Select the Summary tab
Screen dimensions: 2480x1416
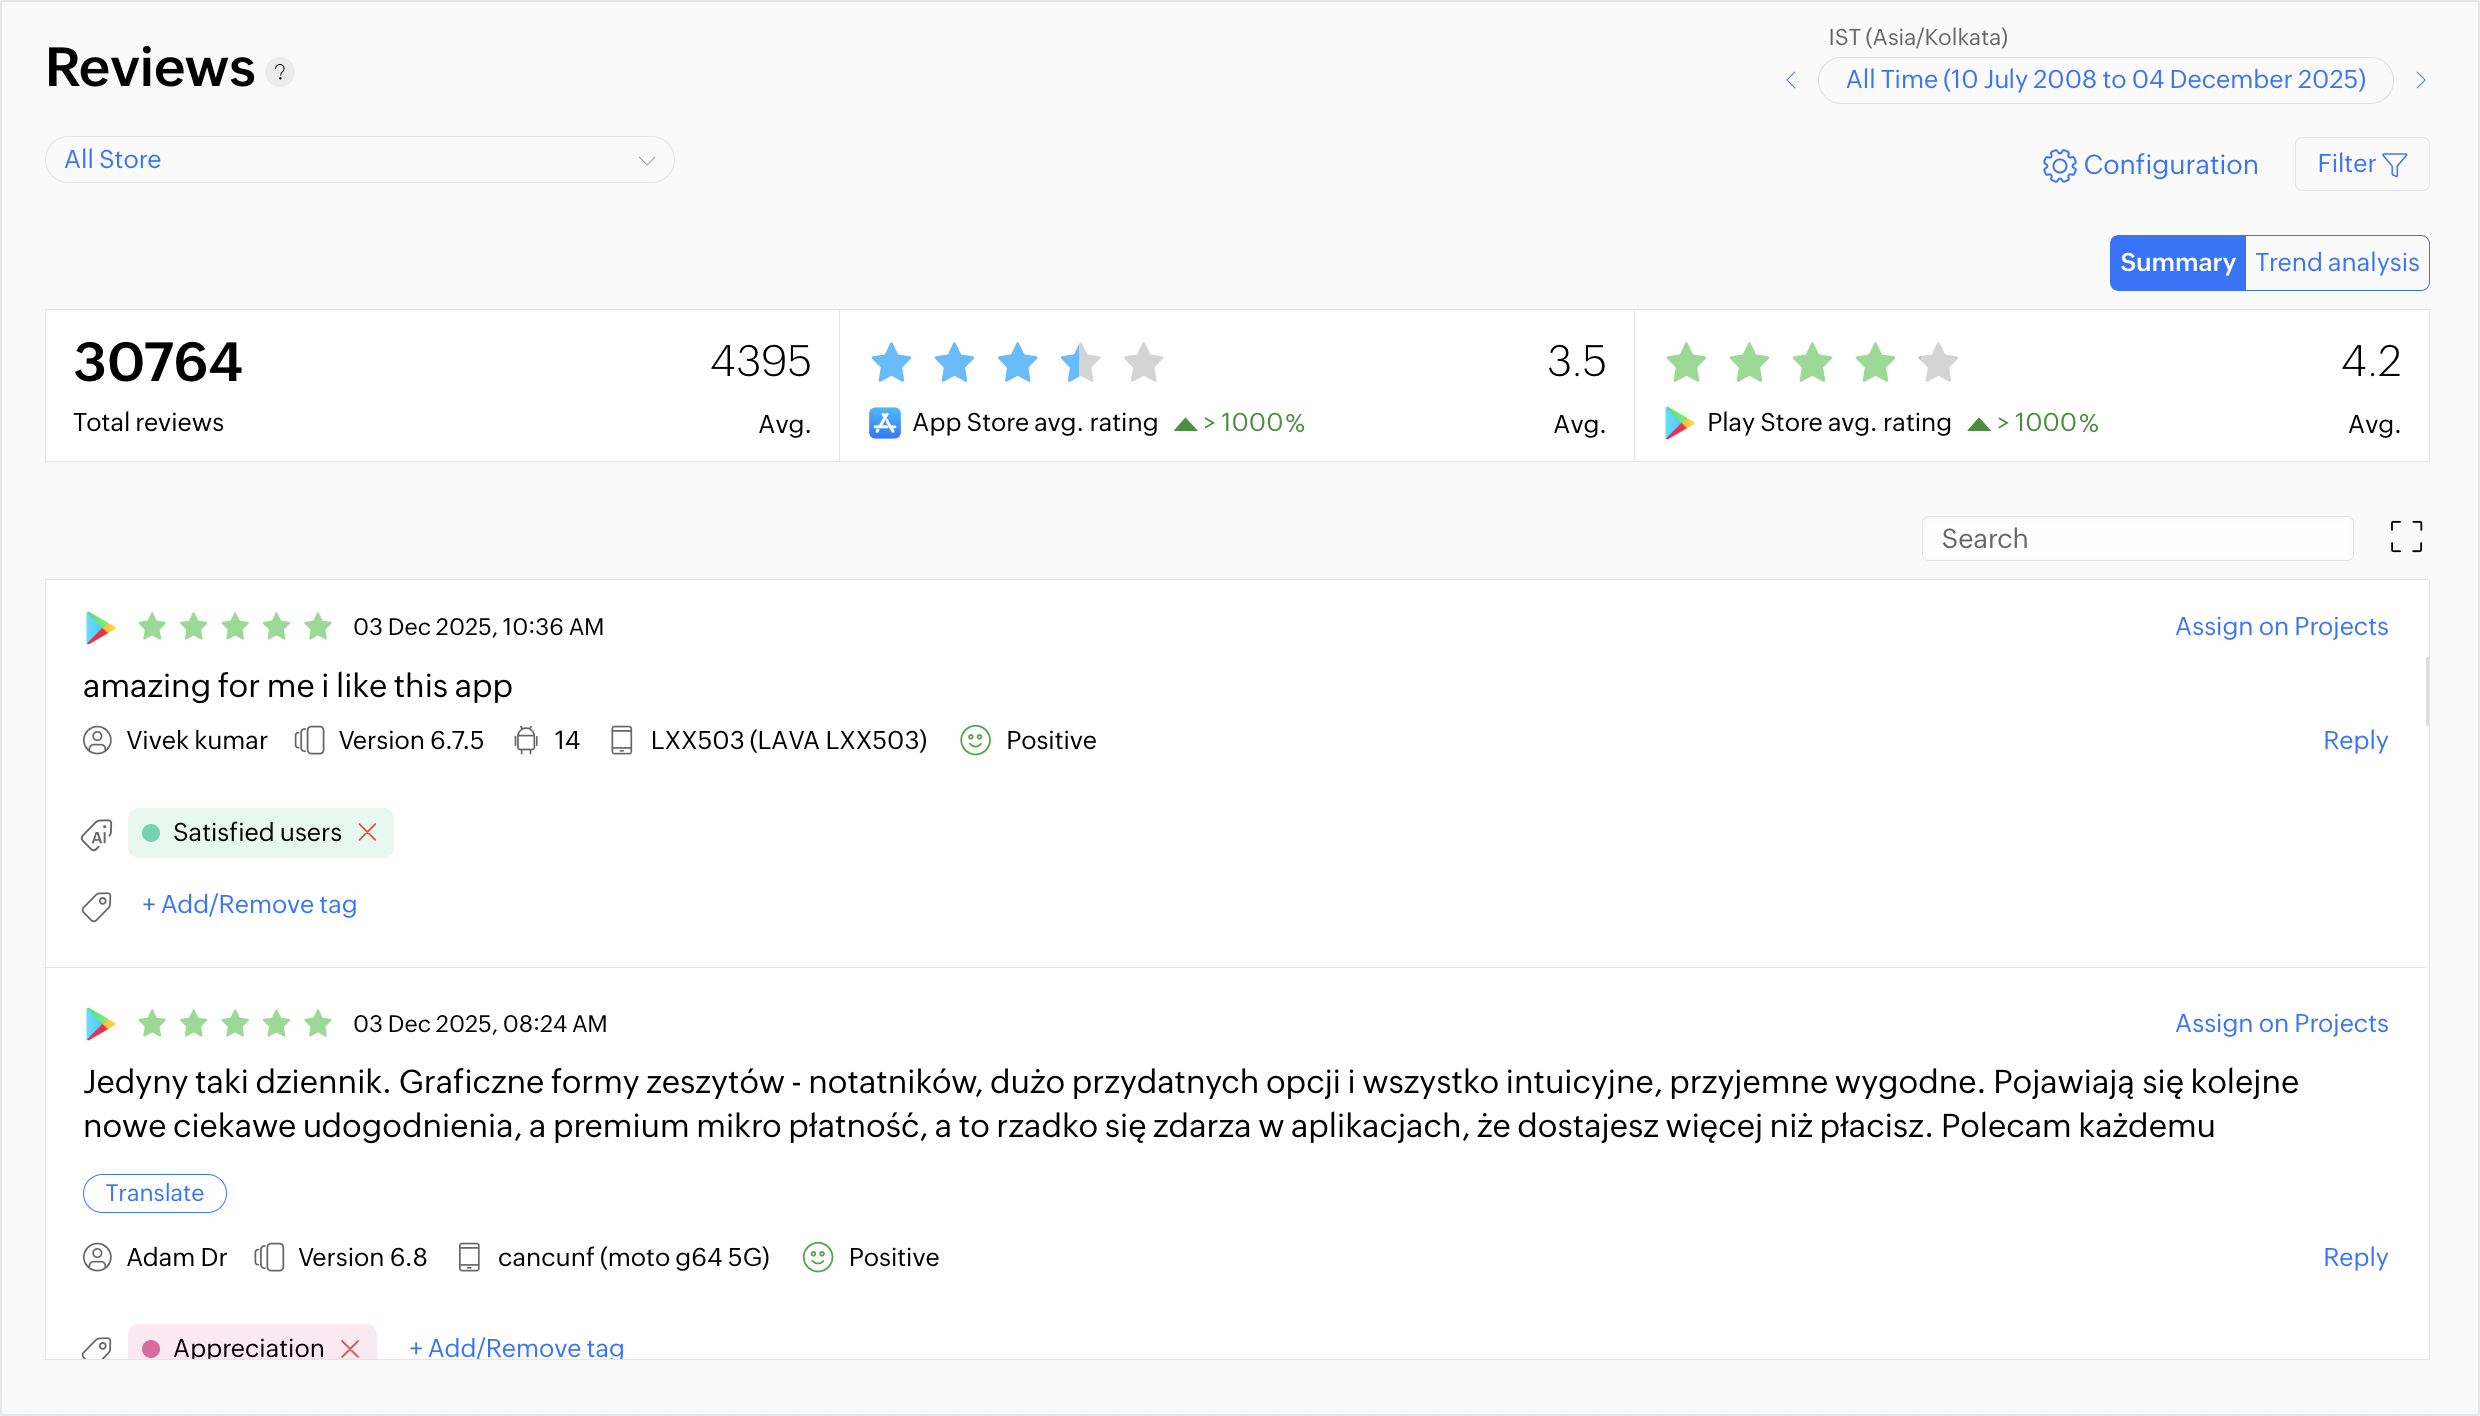pos(2177,263)
